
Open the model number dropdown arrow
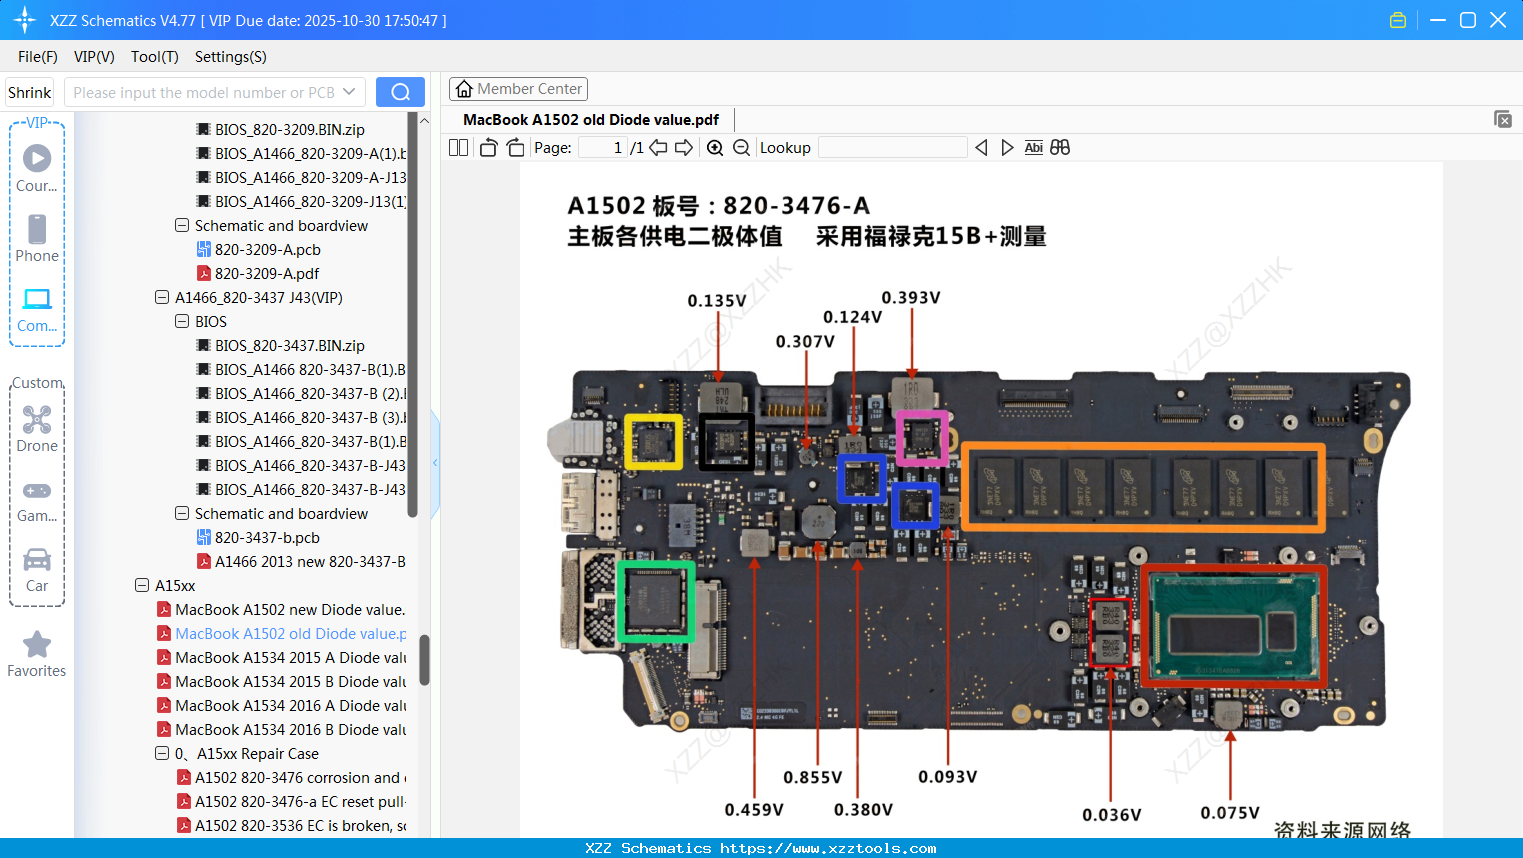point(349,92)
